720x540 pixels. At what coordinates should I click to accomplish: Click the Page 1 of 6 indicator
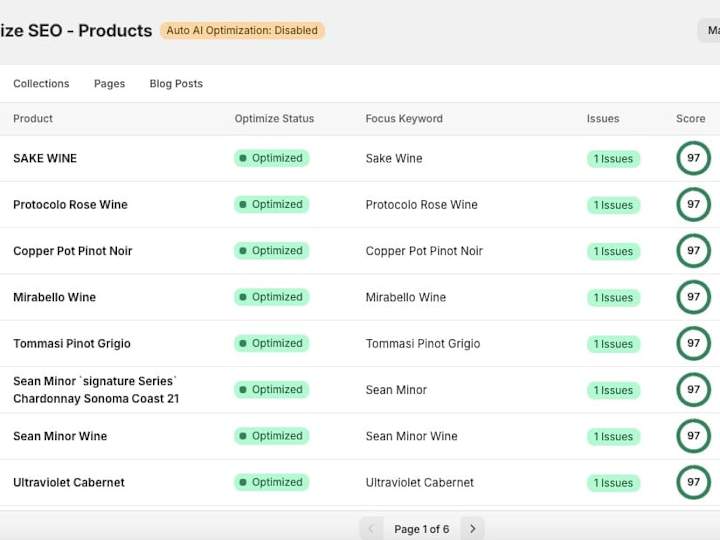[x=422, y=529]
